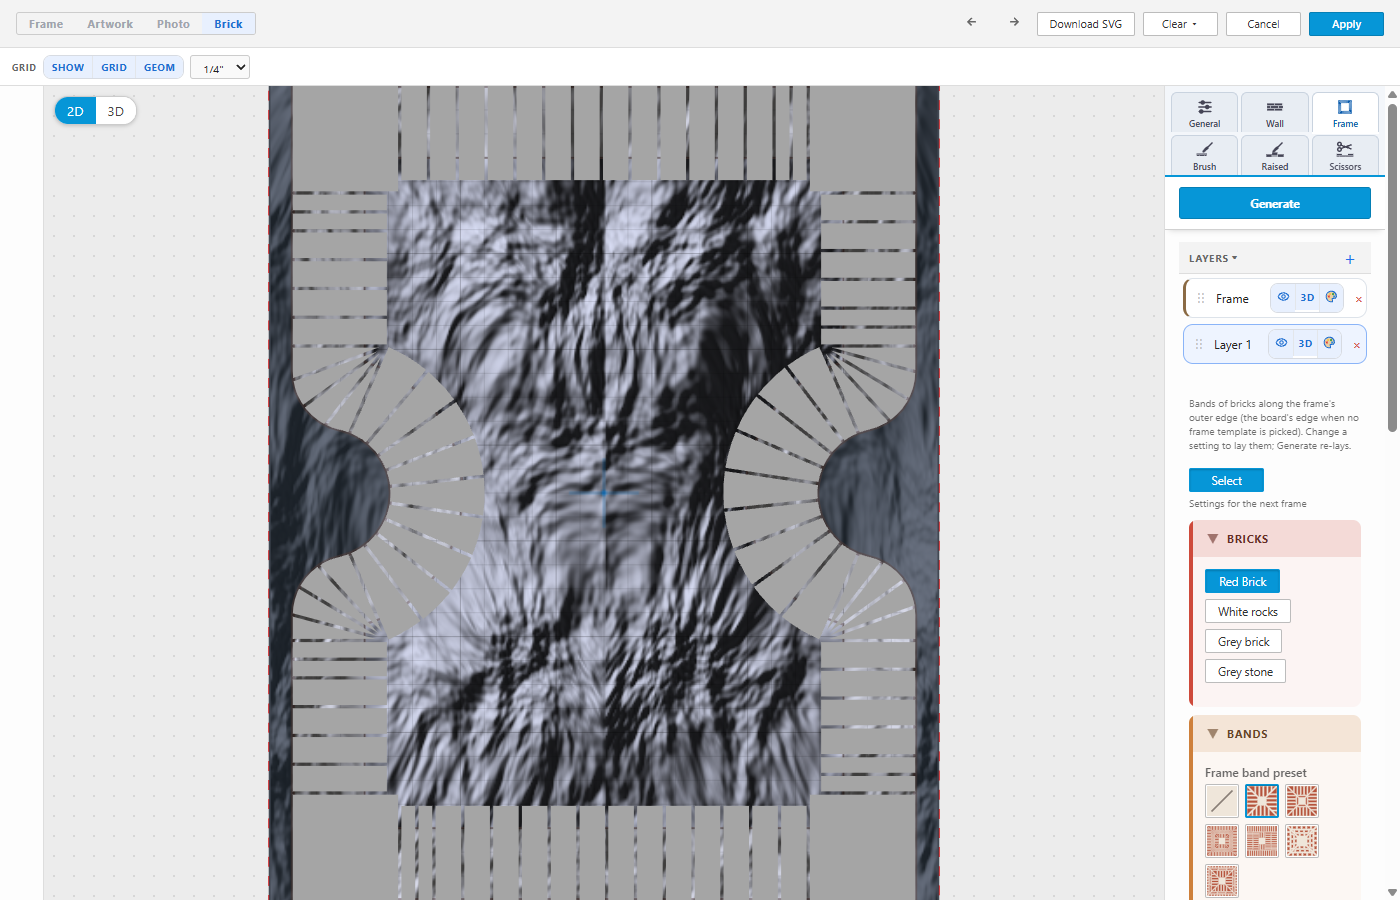Select the Wall tool
Screen dimensions: 1400x900
[1275, 112]
